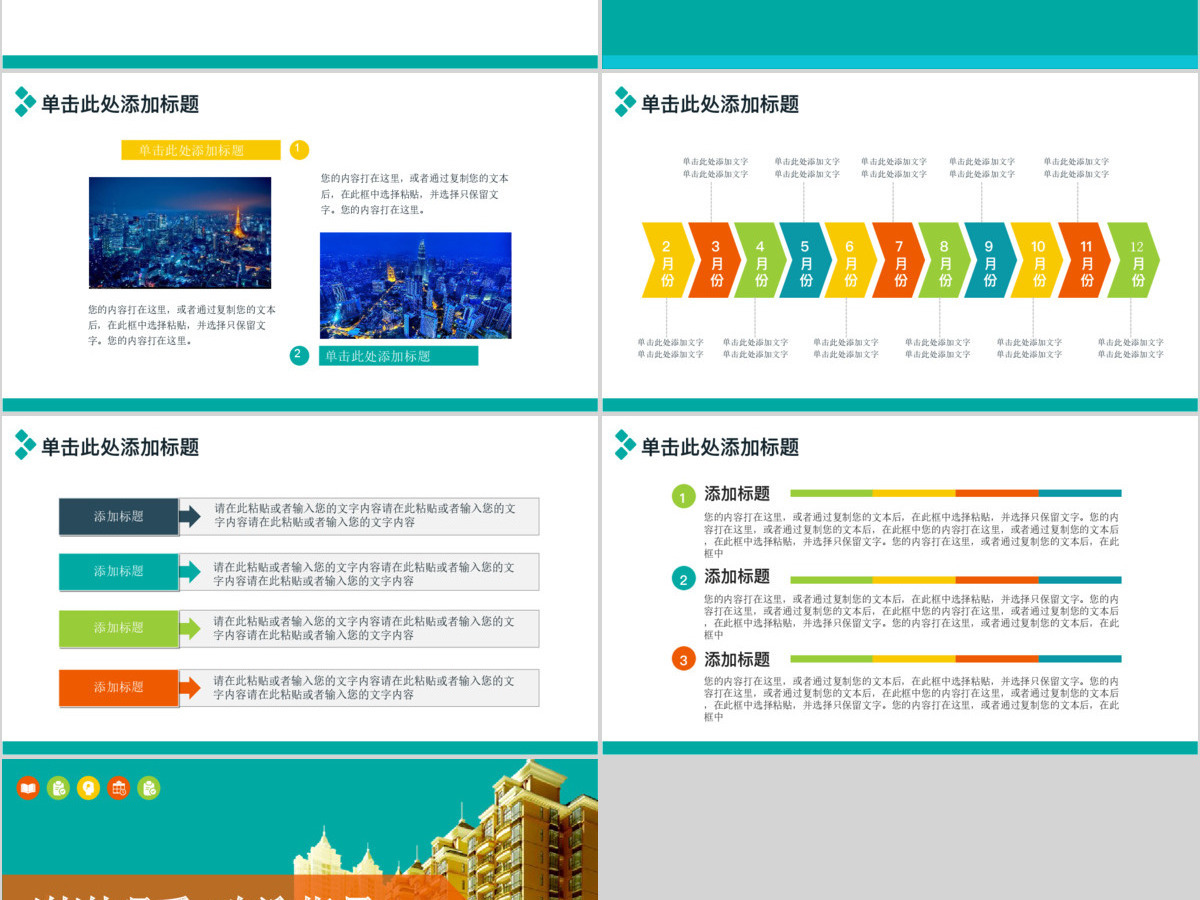Click the 单击此处添加标题 title of the numbered list slide

pos(720,447)
